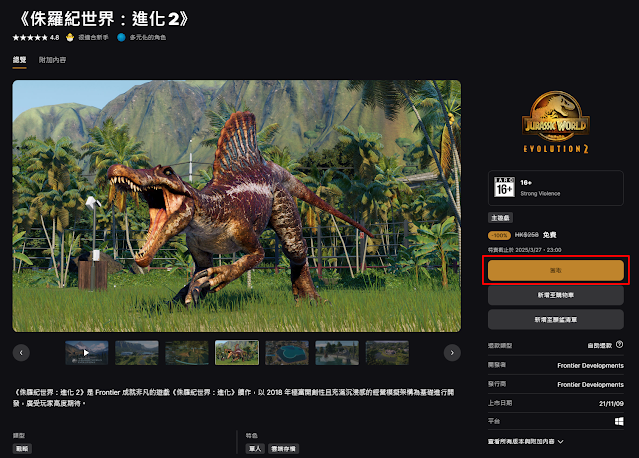This screenshot has height=458, width=639.
Task: Go to next screenshot with right arrow
Action: coord(452,352)
